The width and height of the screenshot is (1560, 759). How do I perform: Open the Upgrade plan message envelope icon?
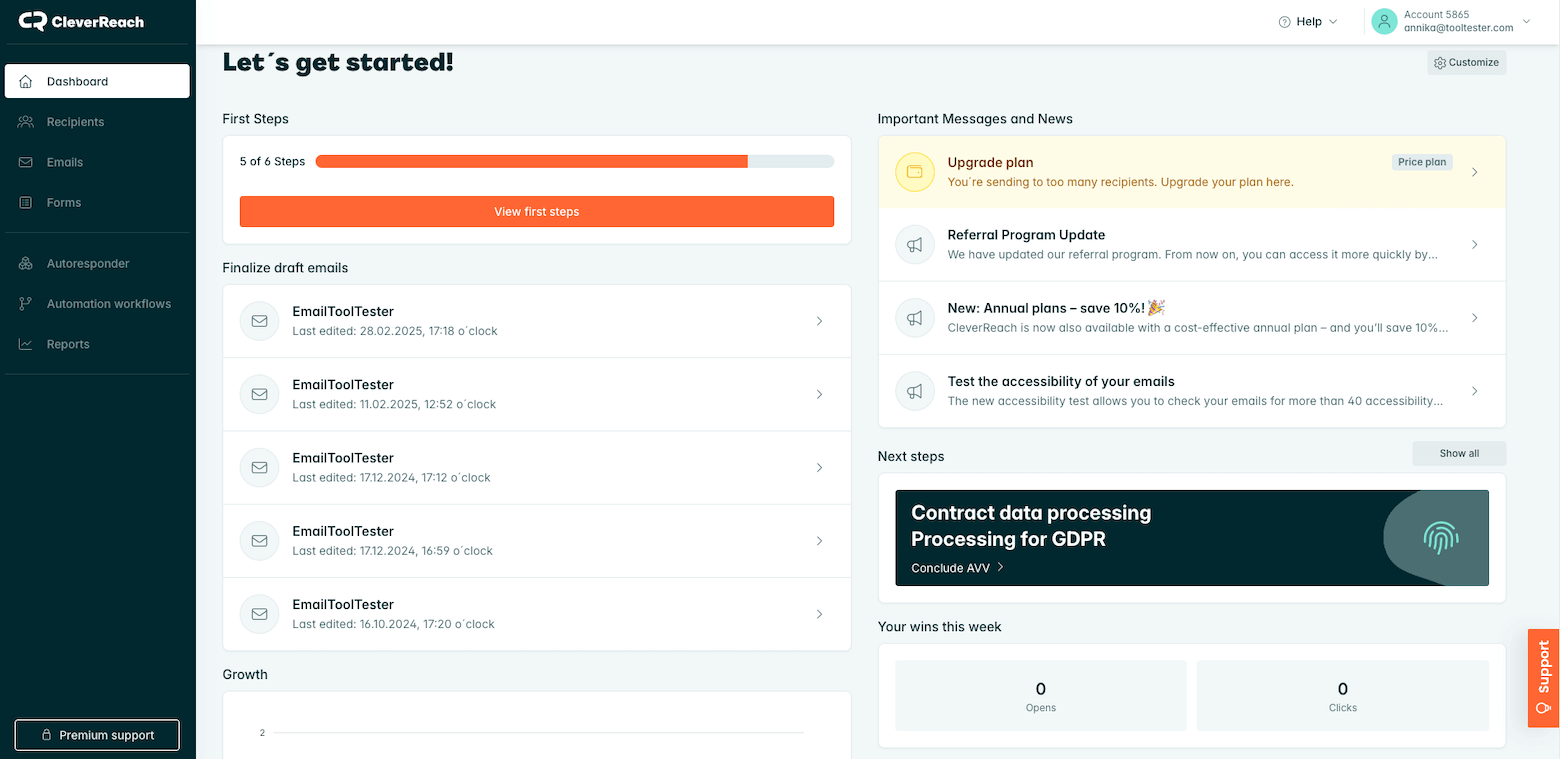pos(914,171)
